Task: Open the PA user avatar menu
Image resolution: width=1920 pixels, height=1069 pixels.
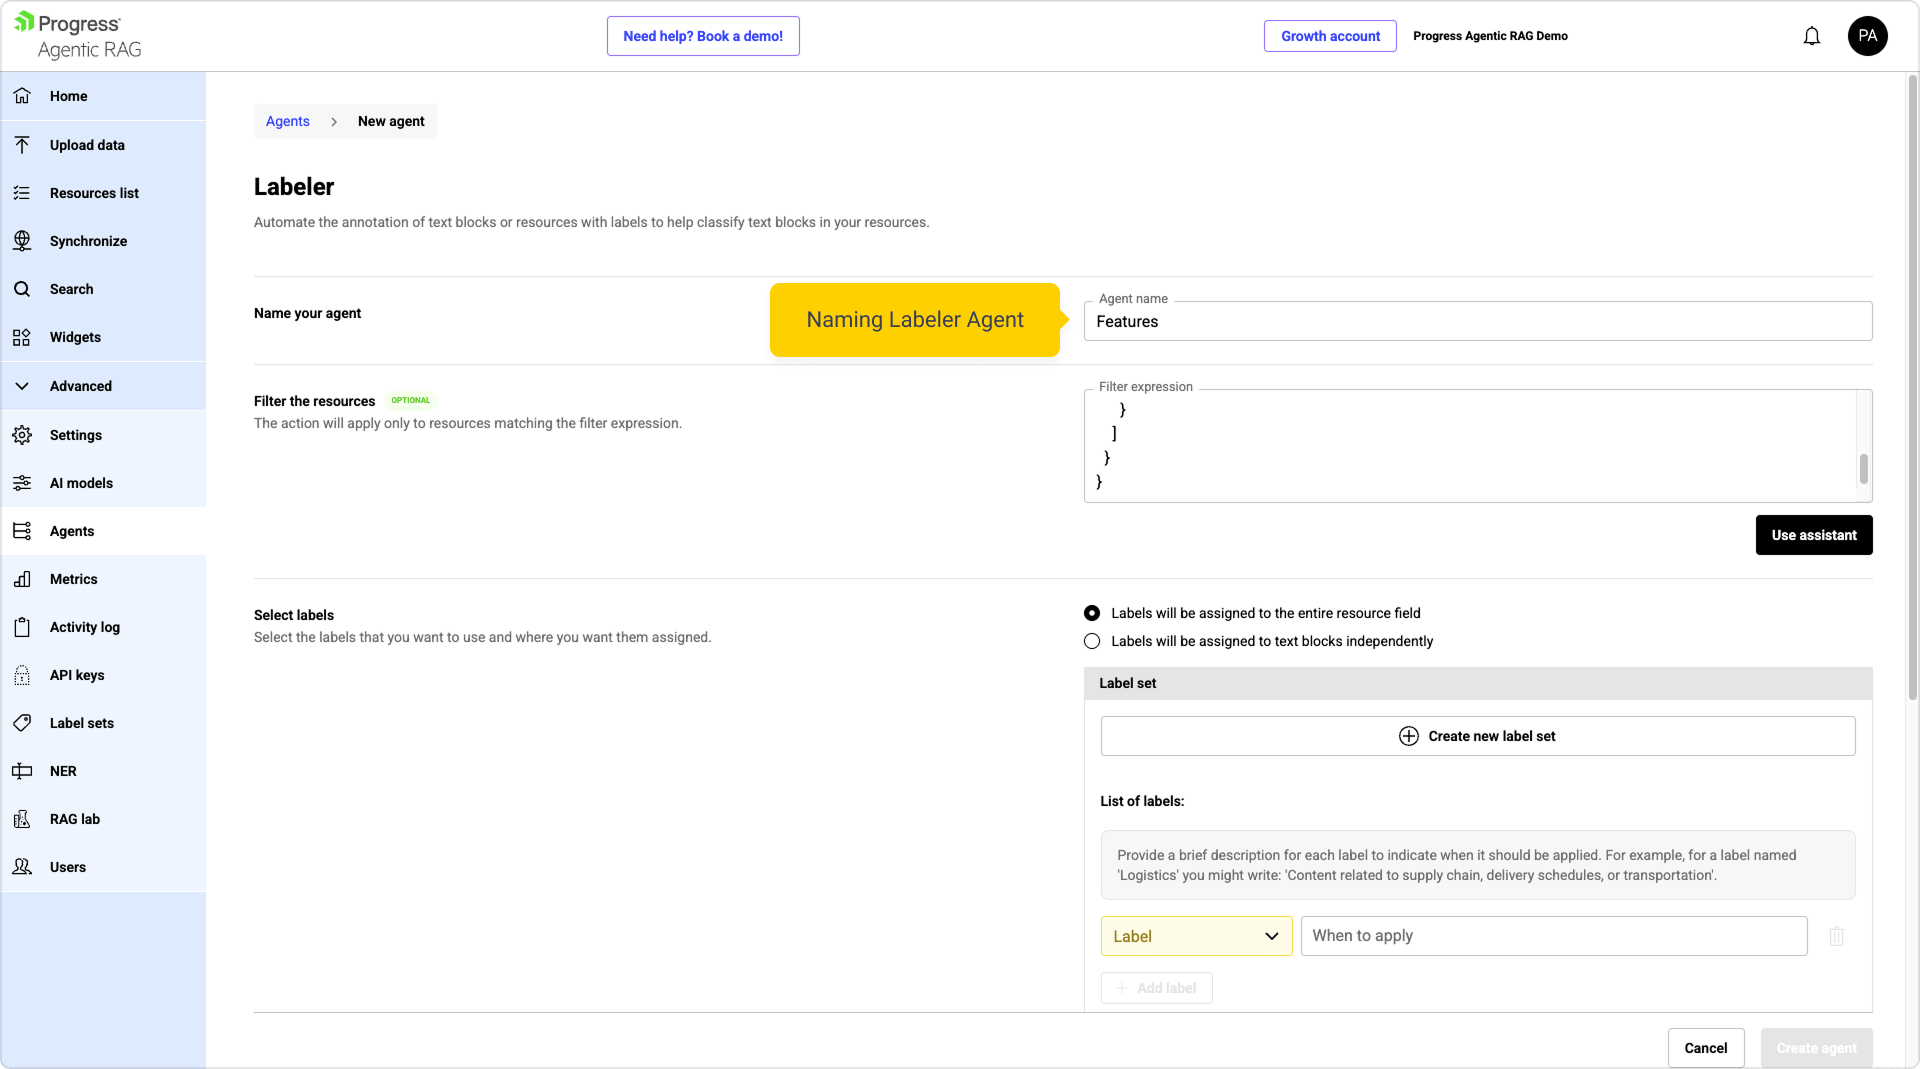Action: (1867, 36)
